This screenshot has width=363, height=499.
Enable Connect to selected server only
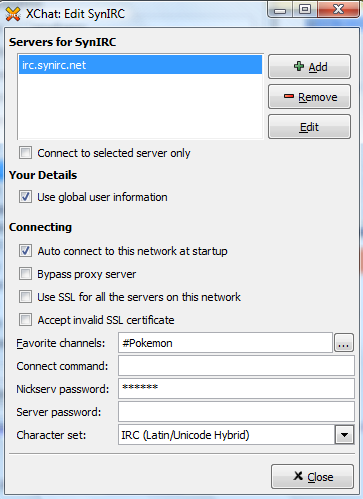point(26,153)
